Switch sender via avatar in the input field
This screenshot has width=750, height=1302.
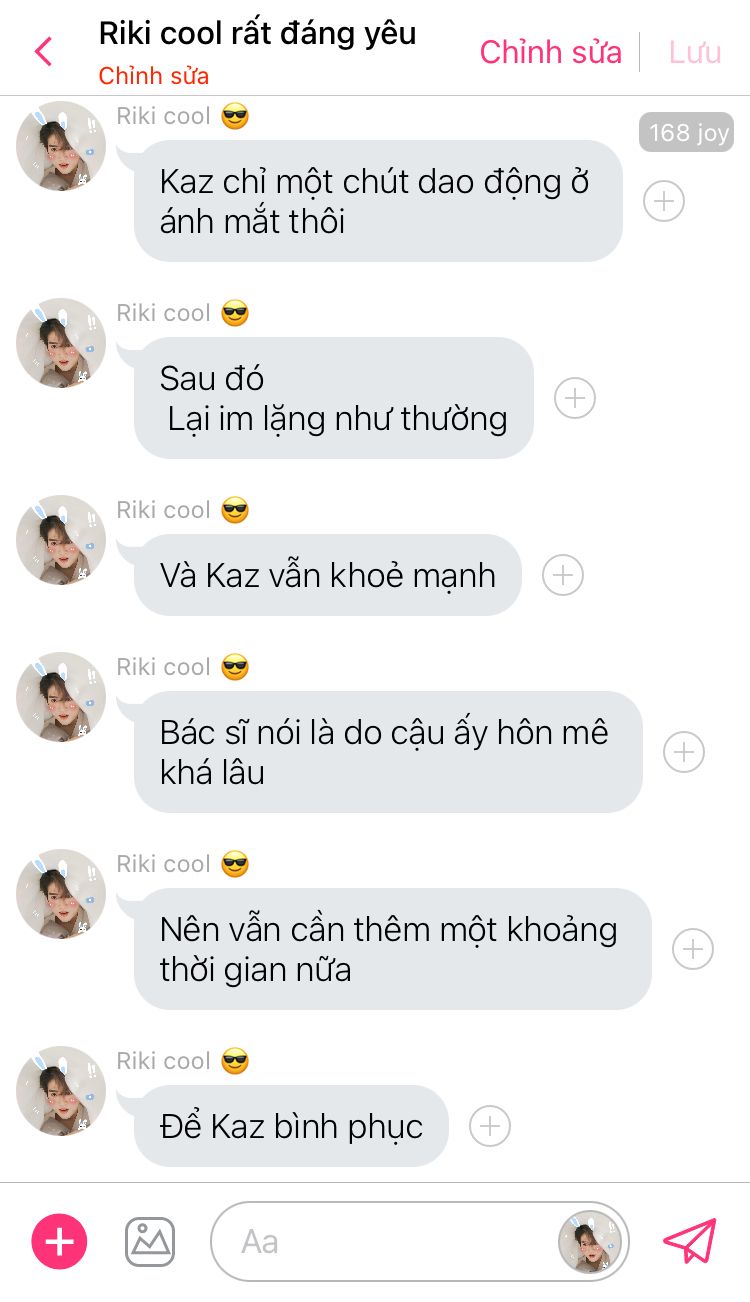click(x=590, y=1242)
